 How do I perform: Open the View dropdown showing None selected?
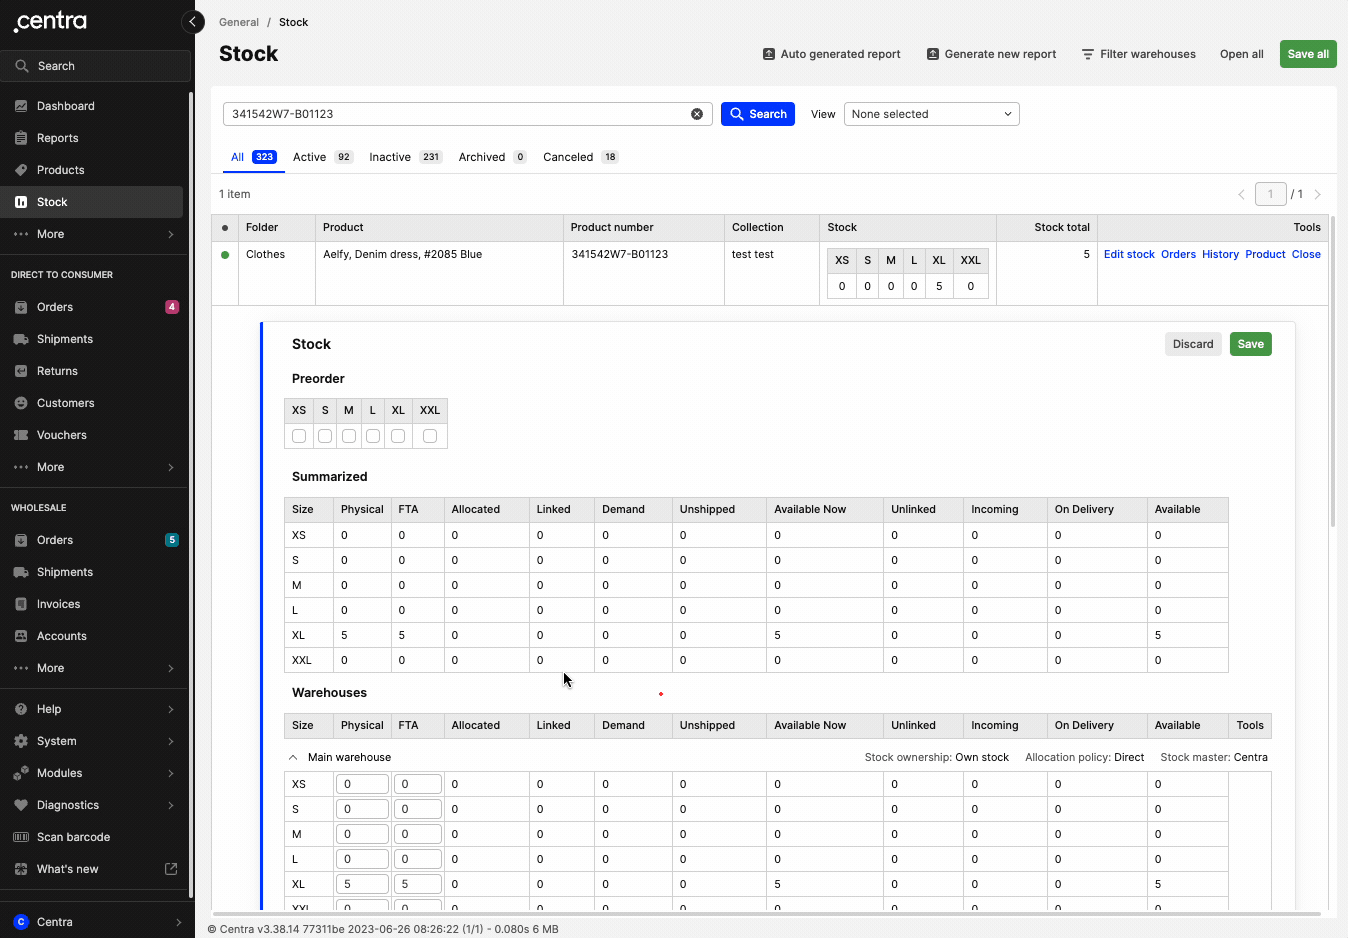[931, 114]
